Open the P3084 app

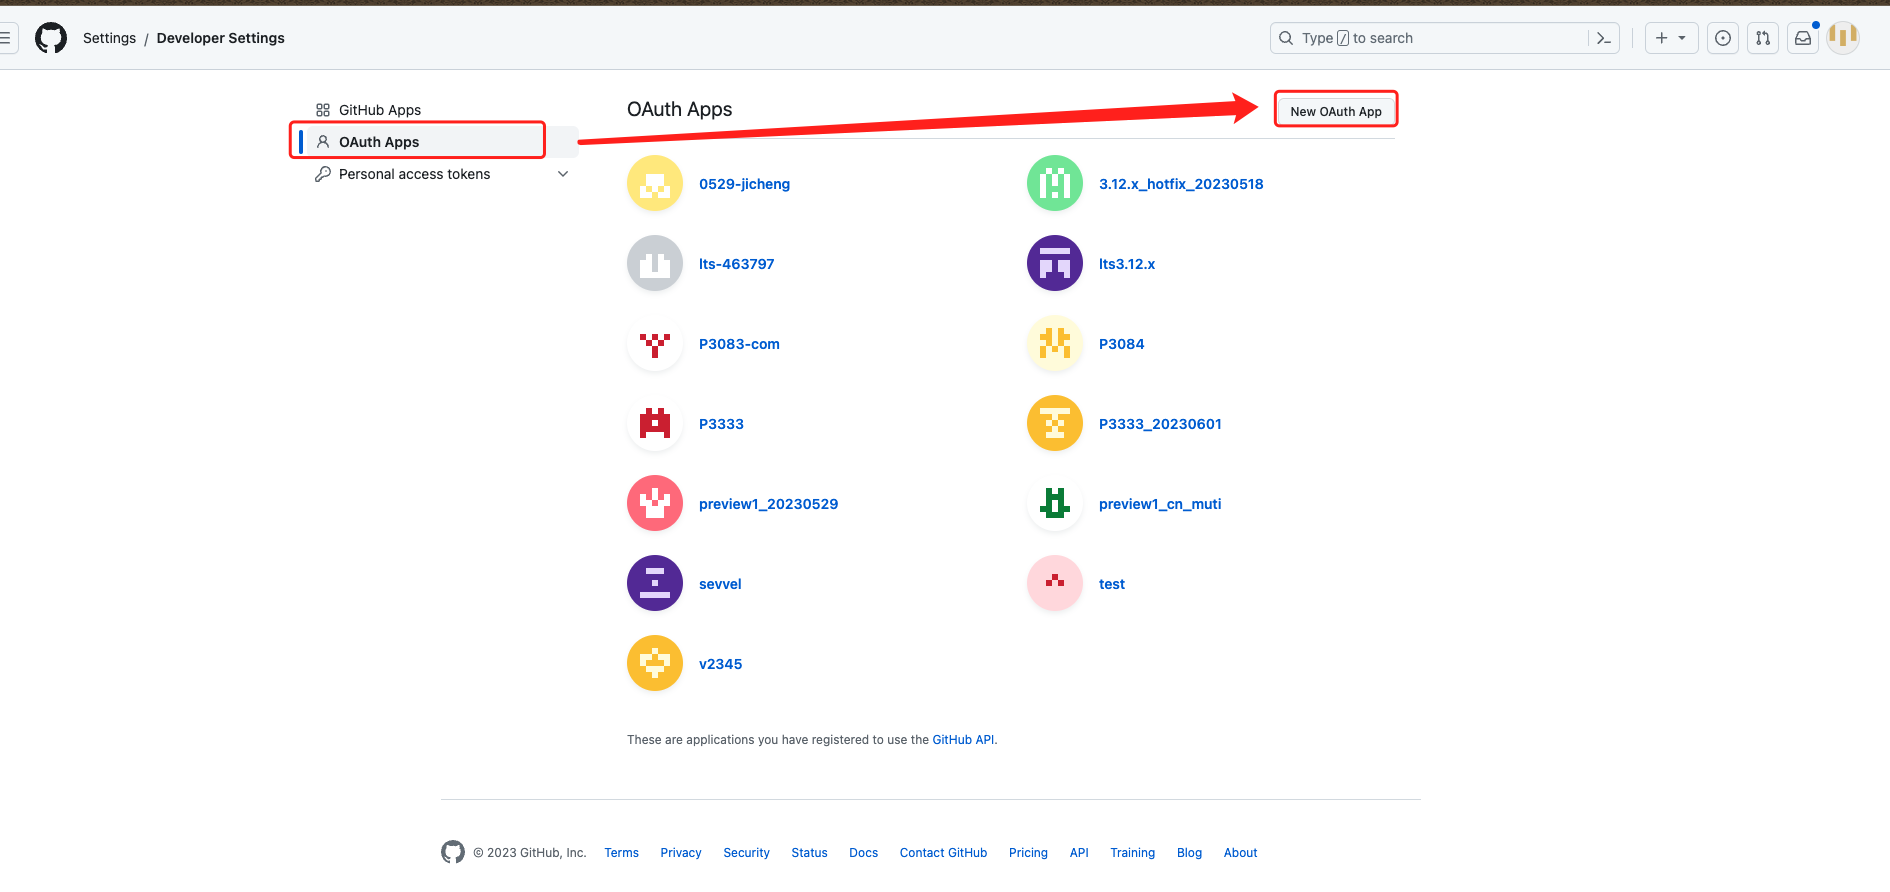click(1121, 344)
